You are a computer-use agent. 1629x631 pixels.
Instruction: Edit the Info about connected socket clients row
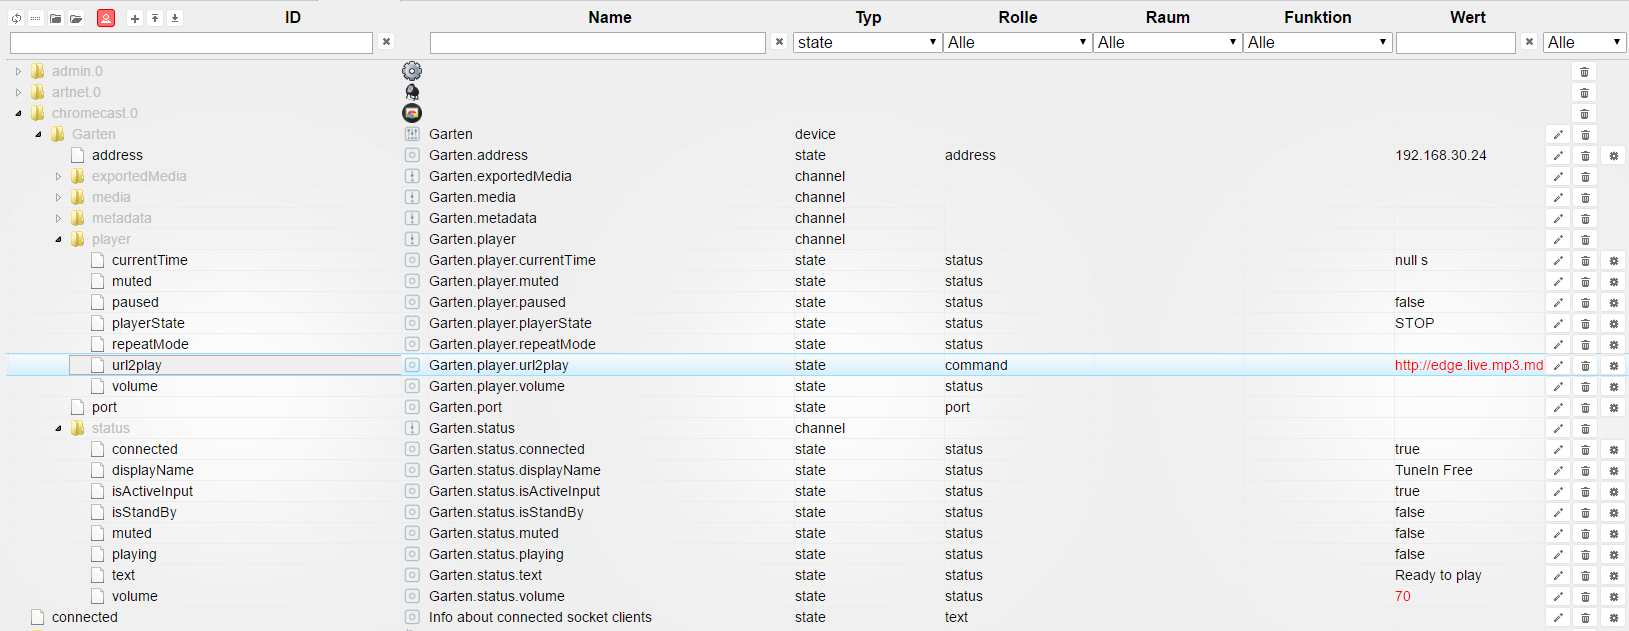[x=1558, y=618]
